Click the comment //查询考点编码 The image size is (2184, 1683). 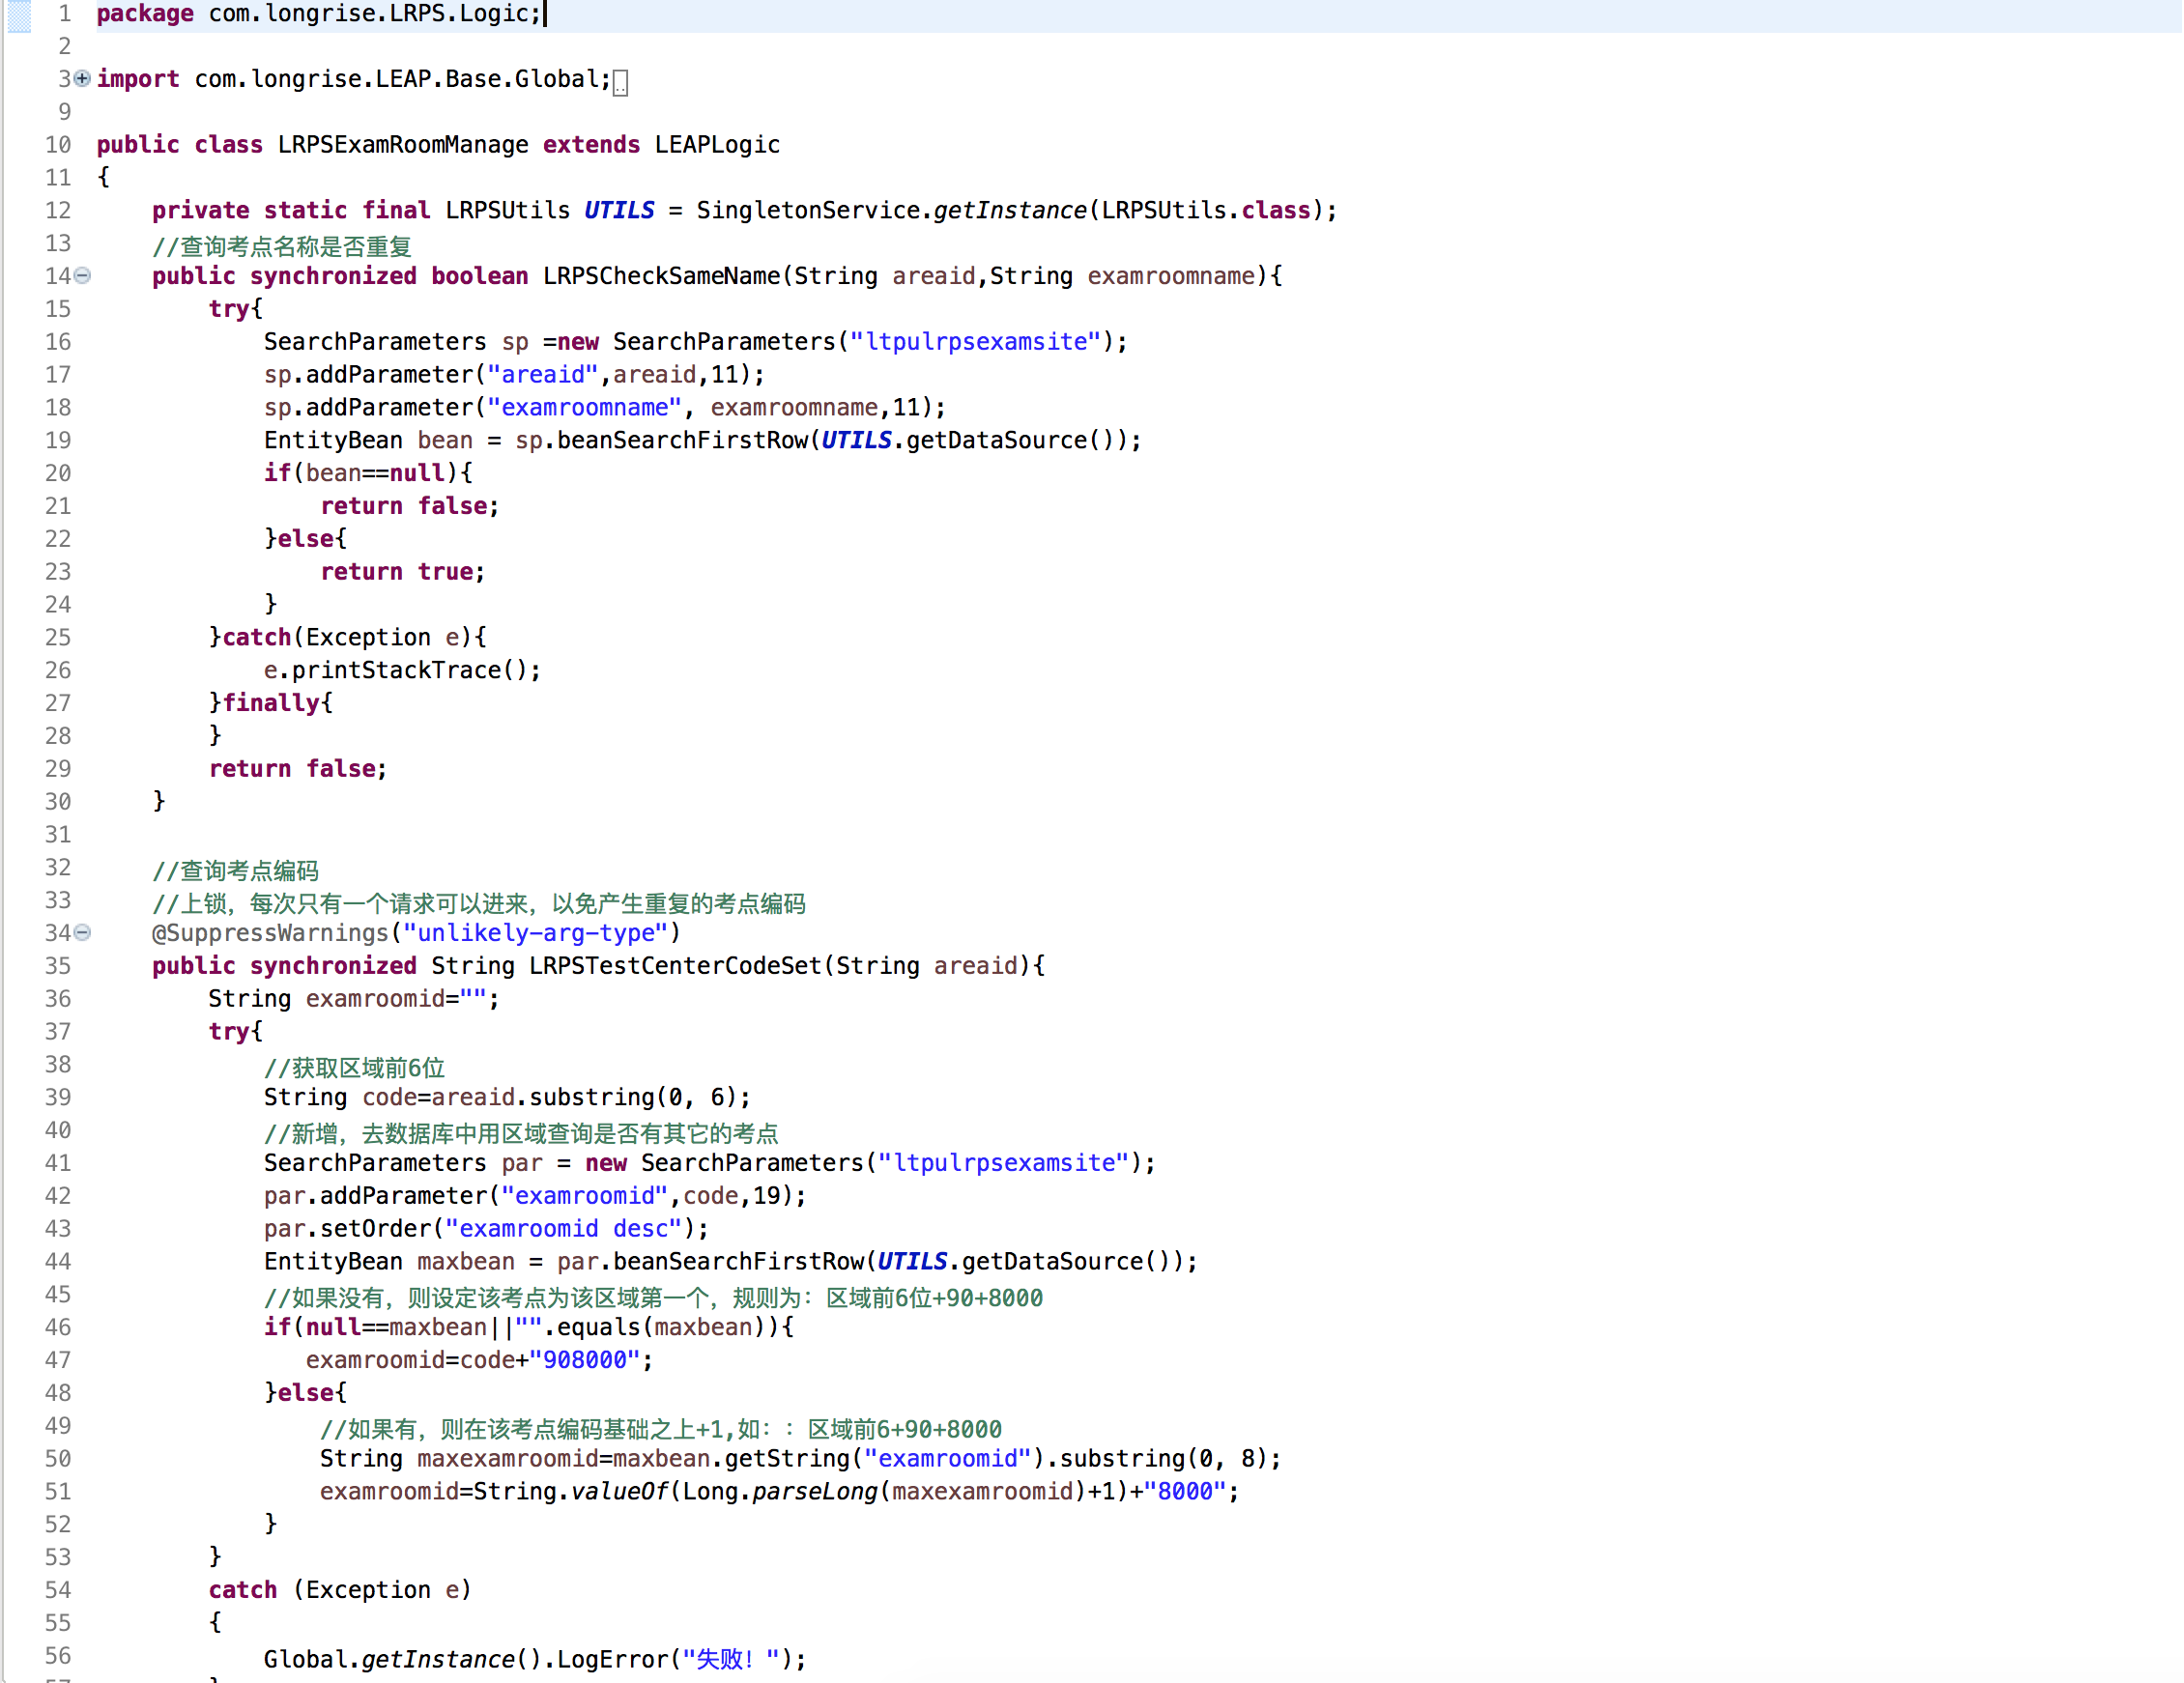pyautogui.click(x=235, y=871)
